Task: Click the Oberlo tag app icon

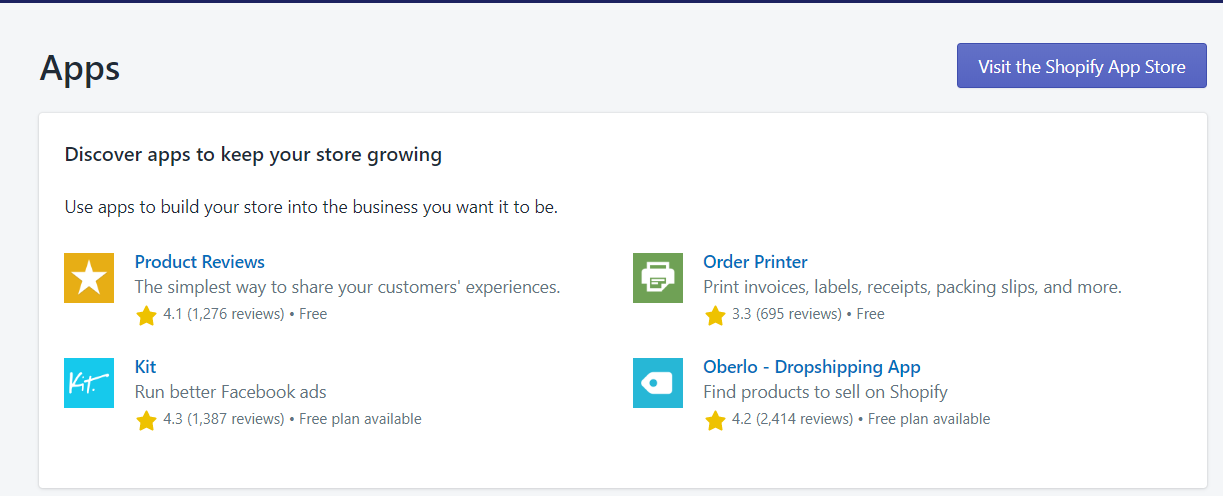Action: 658,383
